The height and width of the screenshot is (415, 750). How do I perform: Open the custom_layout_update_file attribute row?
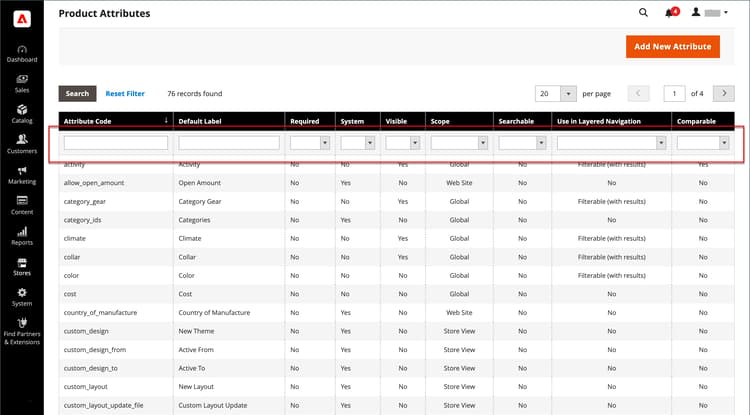coord(397,405)
